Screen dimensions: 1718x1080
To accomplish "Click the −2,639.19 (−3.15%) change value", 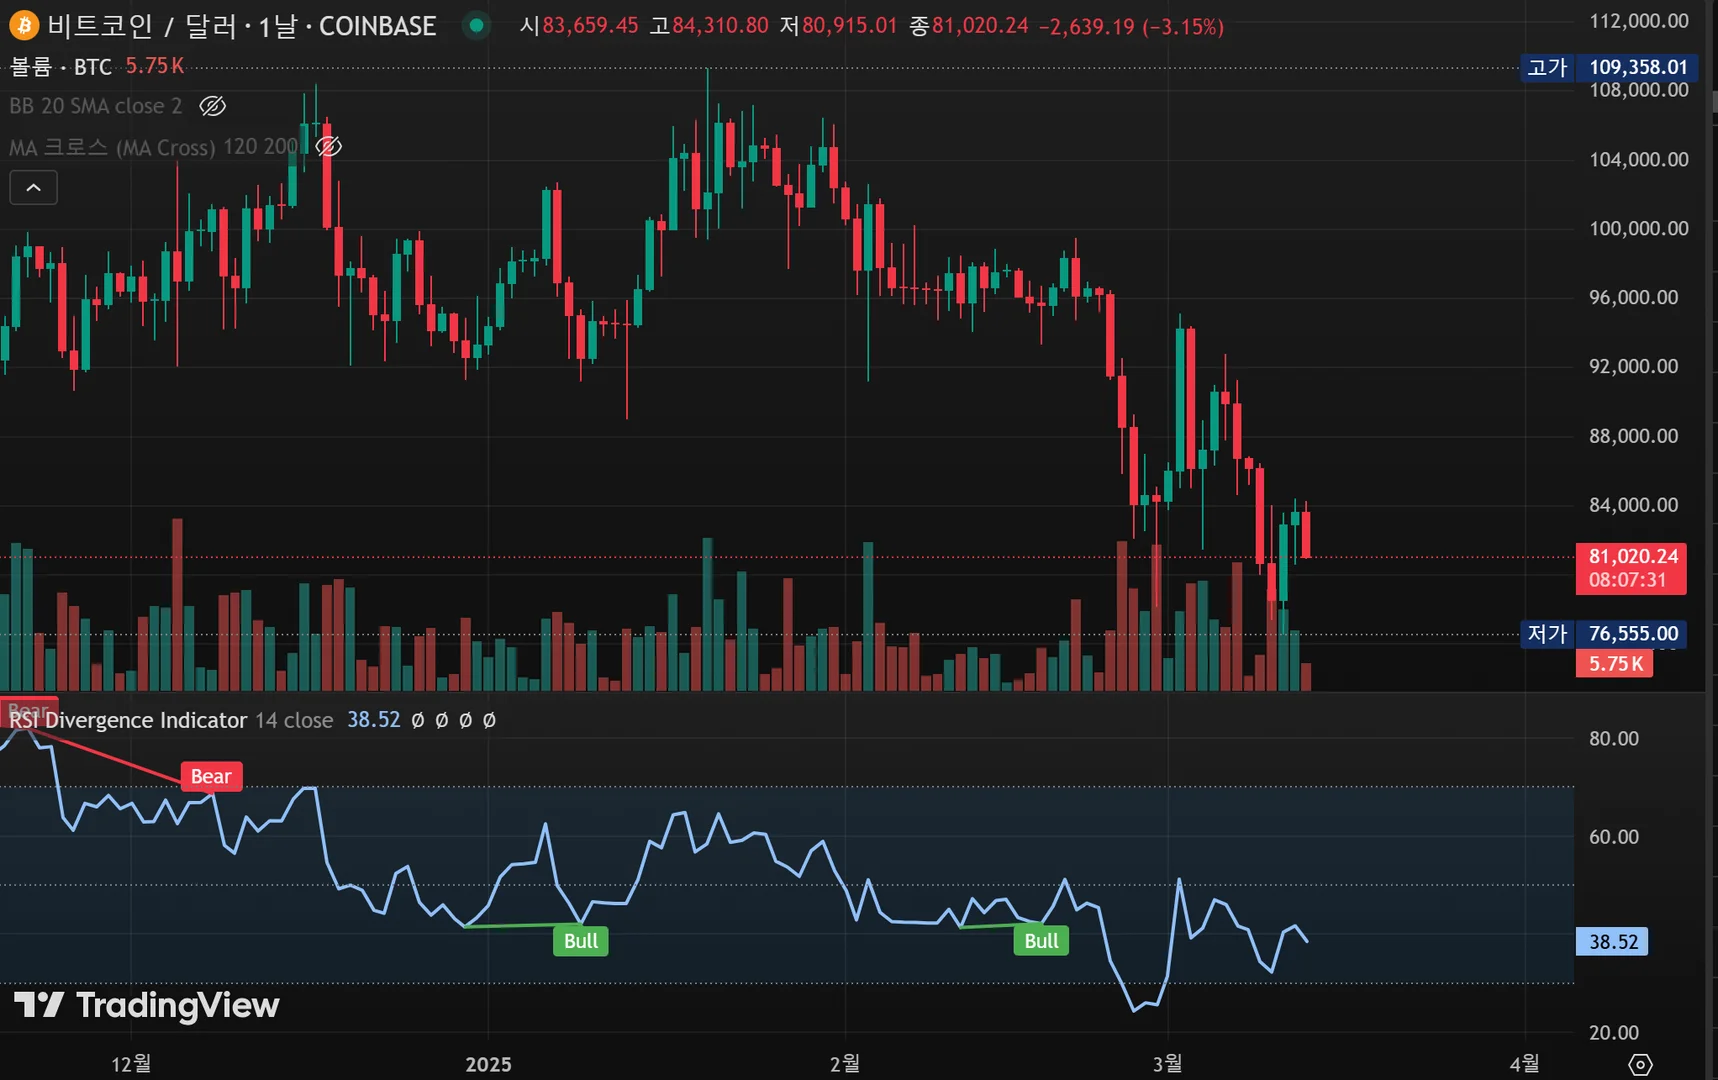I will tap(1131, 26).
